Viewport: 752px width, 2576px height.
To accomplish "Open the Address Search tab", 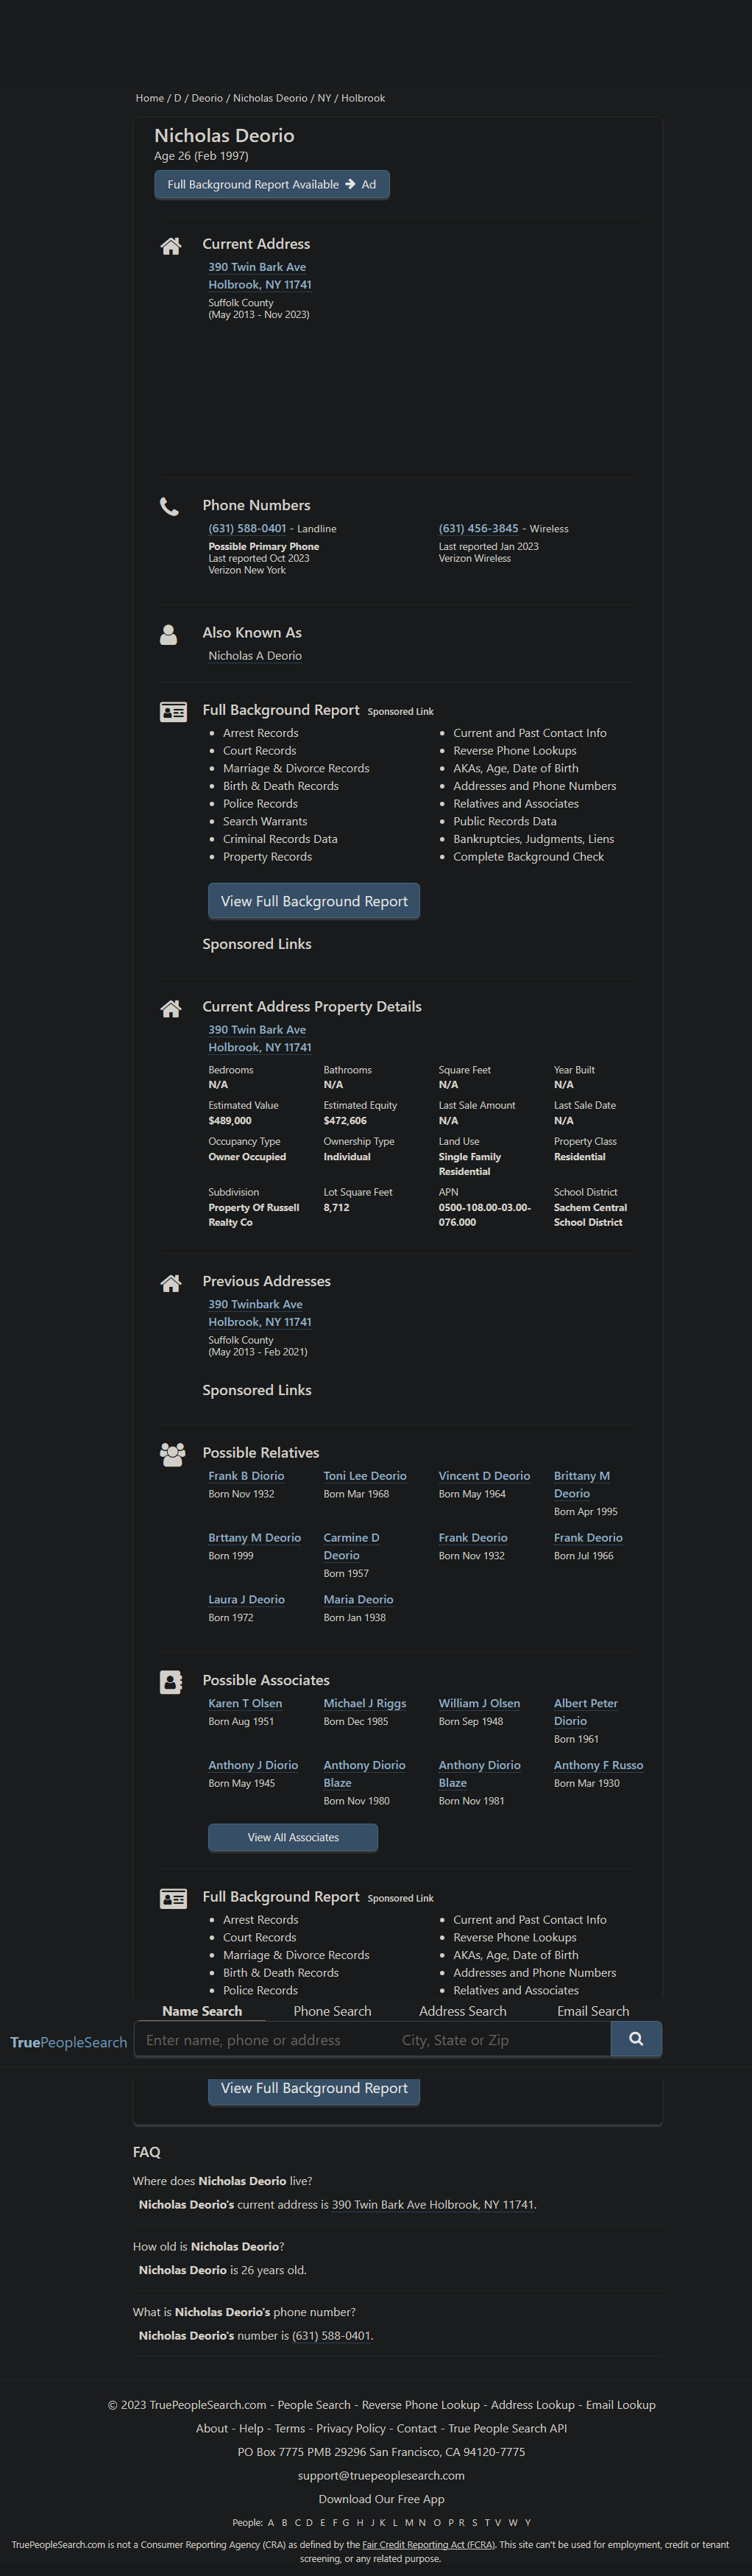I will click(463, 2011).
